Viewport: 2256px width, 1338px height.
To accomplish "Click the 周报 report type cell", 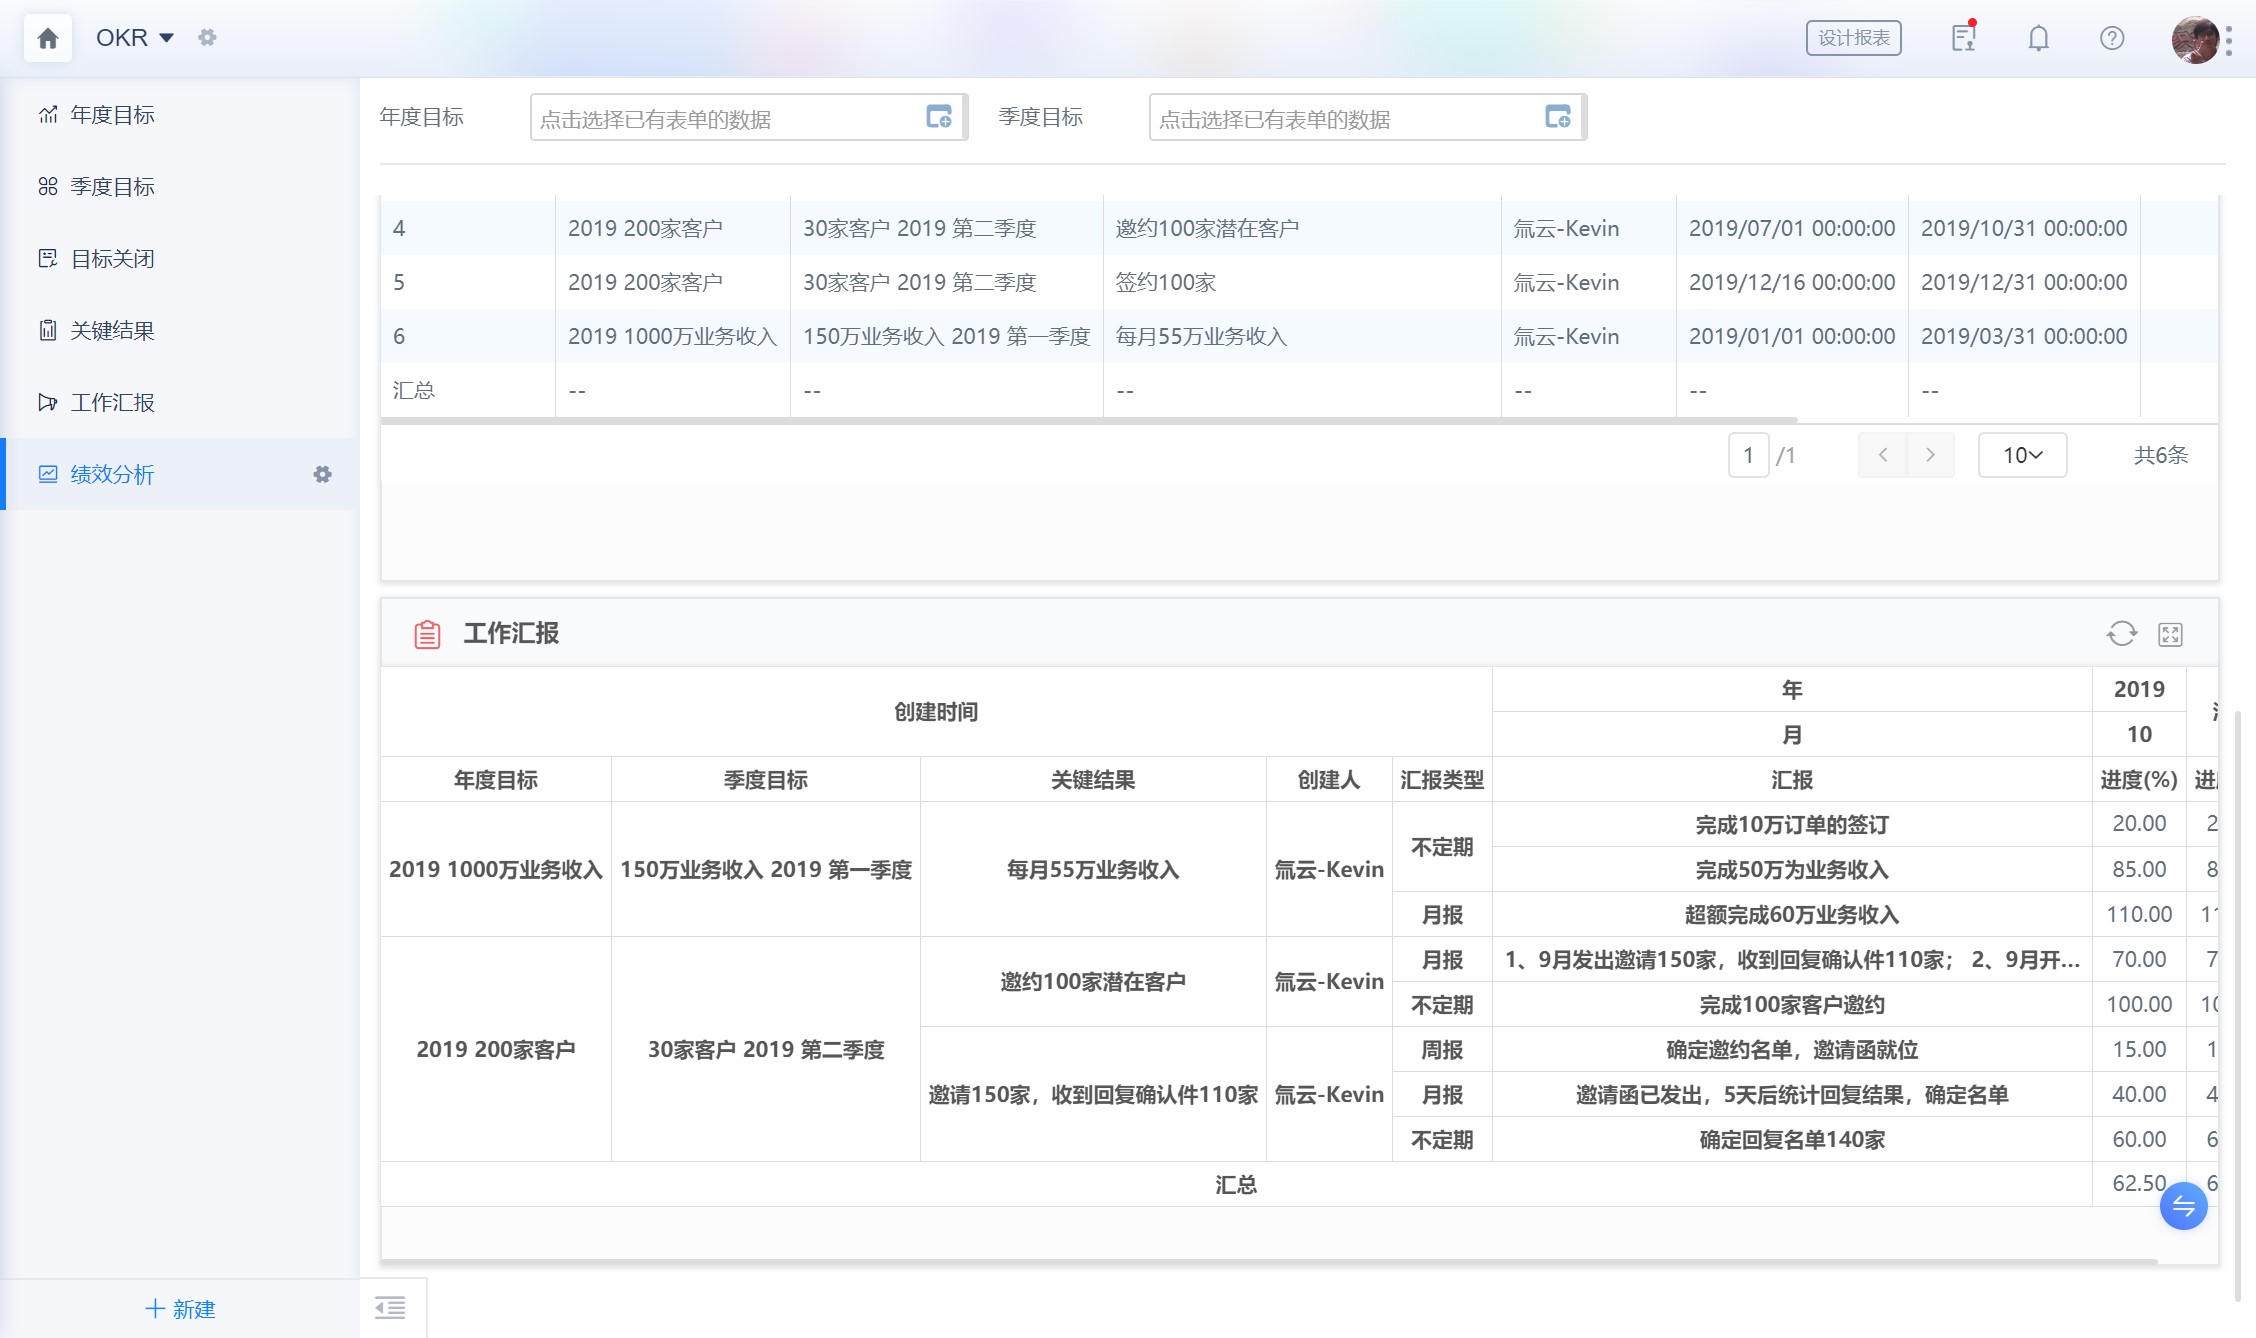I will (1442, 1050).
